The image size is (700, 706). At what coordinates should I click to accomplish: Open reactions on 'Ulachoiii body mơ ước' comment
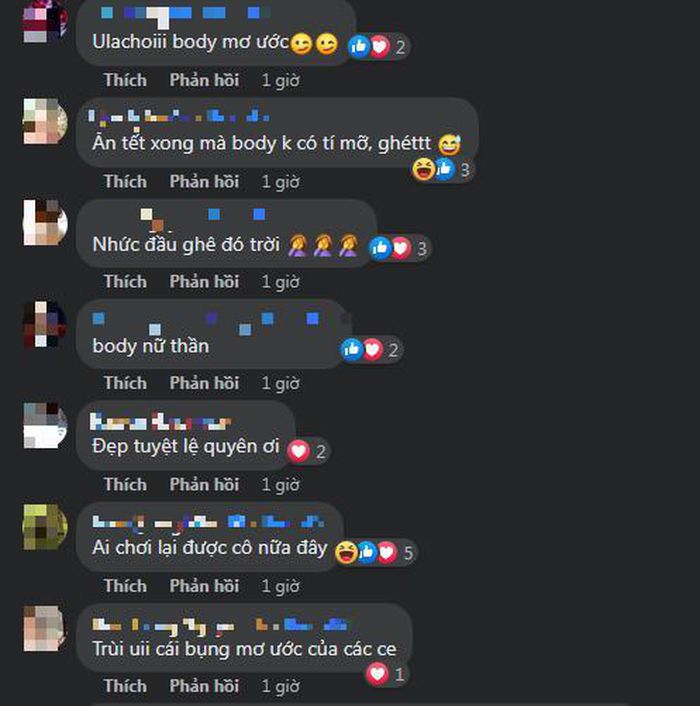[378, 46]
